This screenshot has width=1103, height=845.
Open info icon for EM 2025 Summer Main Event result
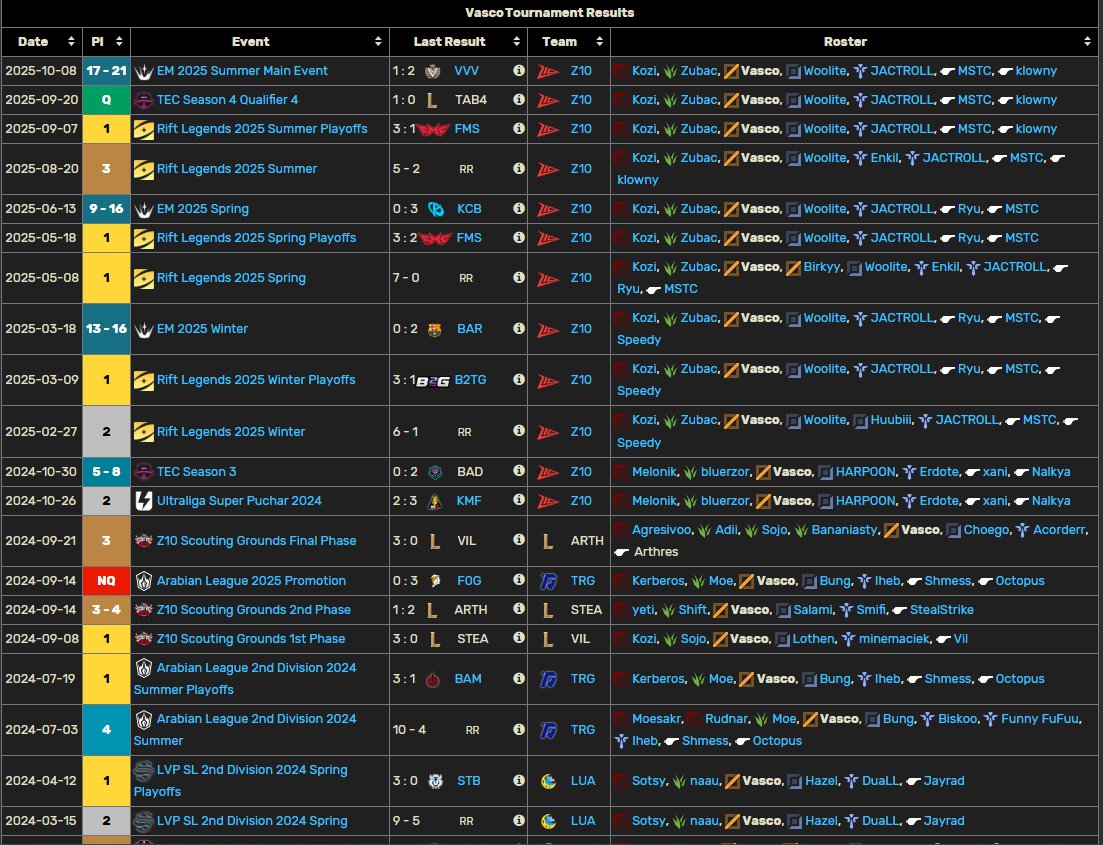(518, 70)
